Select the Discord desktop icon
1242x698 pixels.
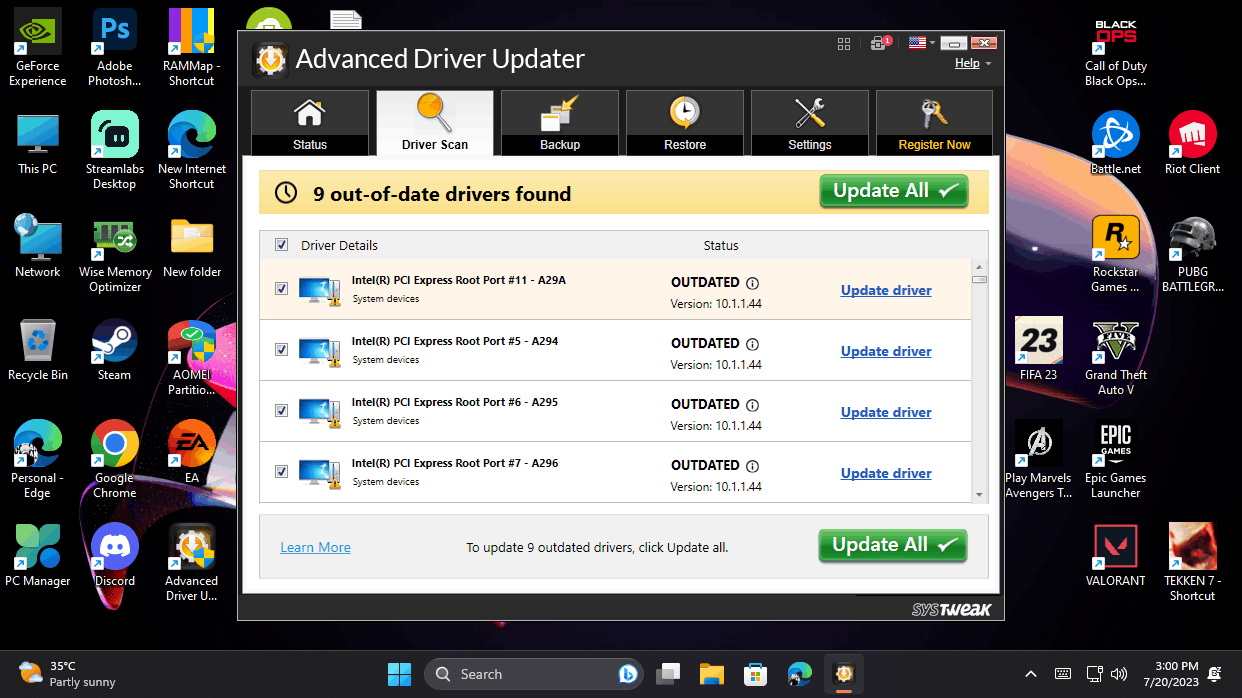click(115, 555)
